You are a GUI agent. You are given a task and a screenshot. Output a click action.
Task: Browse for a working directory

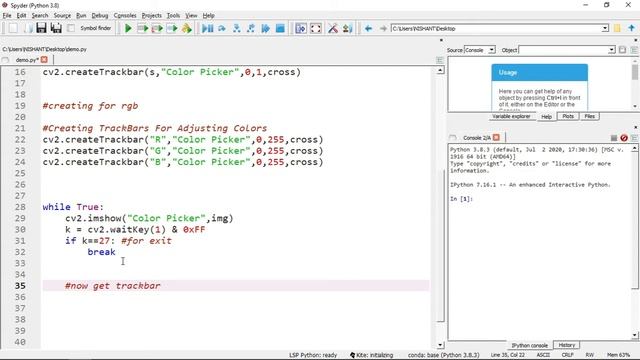pos(617,28)
